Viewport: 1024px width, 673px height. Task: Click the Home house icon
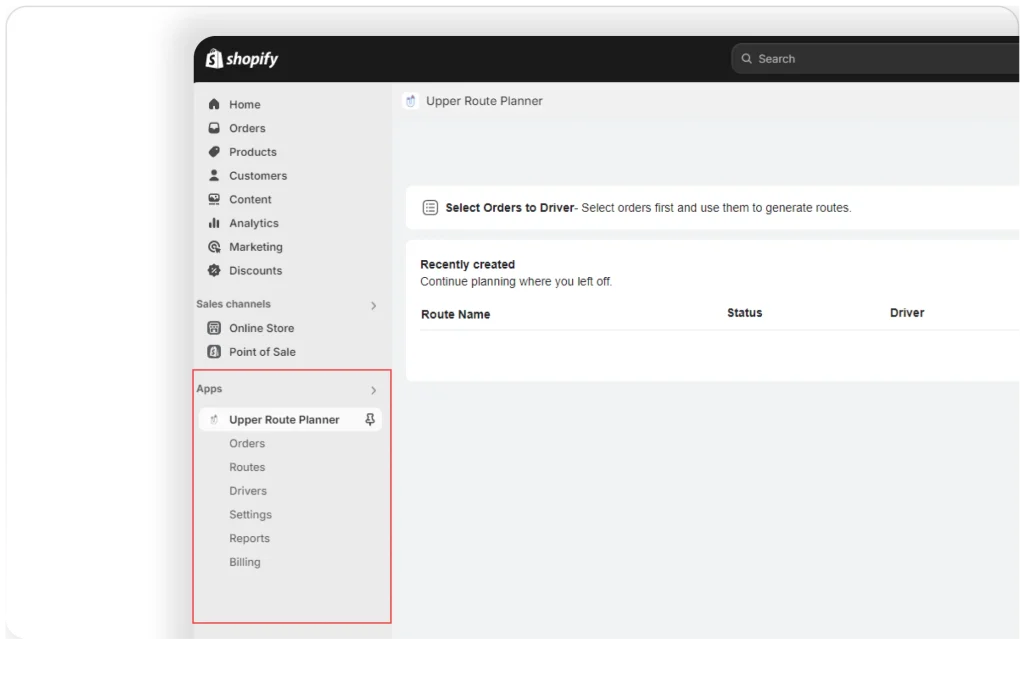tap(214, 104)
